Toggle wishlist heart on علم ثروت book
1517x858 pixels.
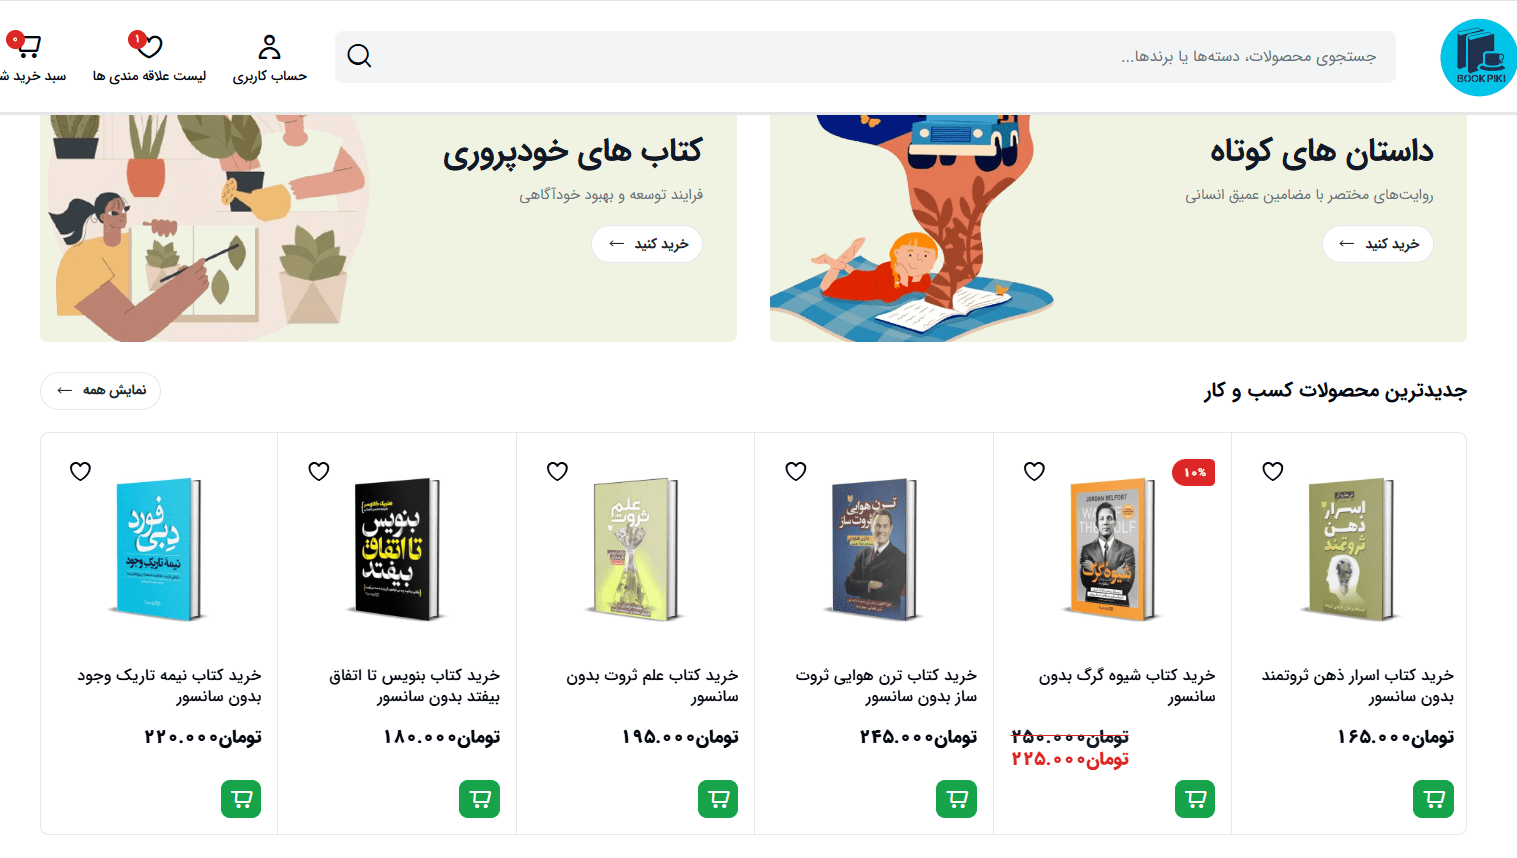558,471
